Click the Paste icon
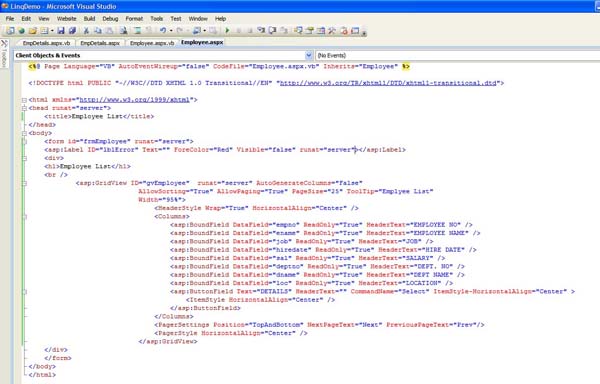Screen dimensions: 600x384 (x=109, y=31)
